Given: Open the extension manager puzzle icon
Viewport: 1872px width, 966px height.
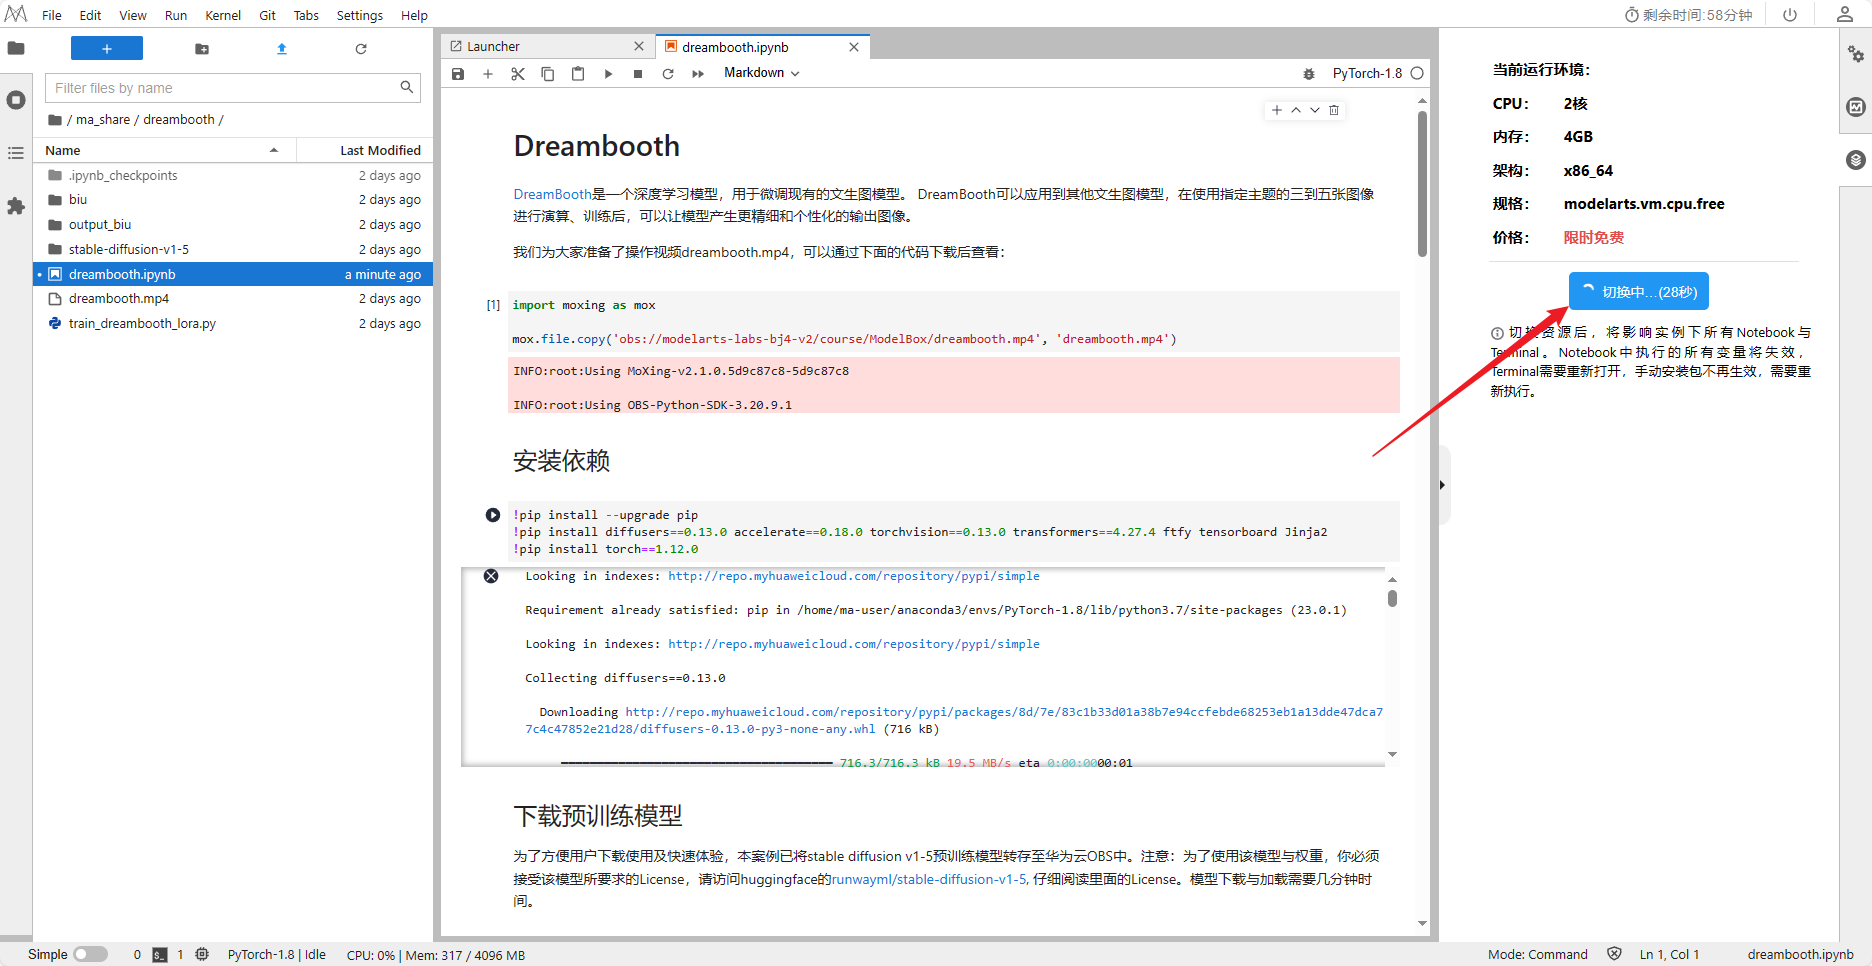Looking at the screenshot, I should click(16, 206).
